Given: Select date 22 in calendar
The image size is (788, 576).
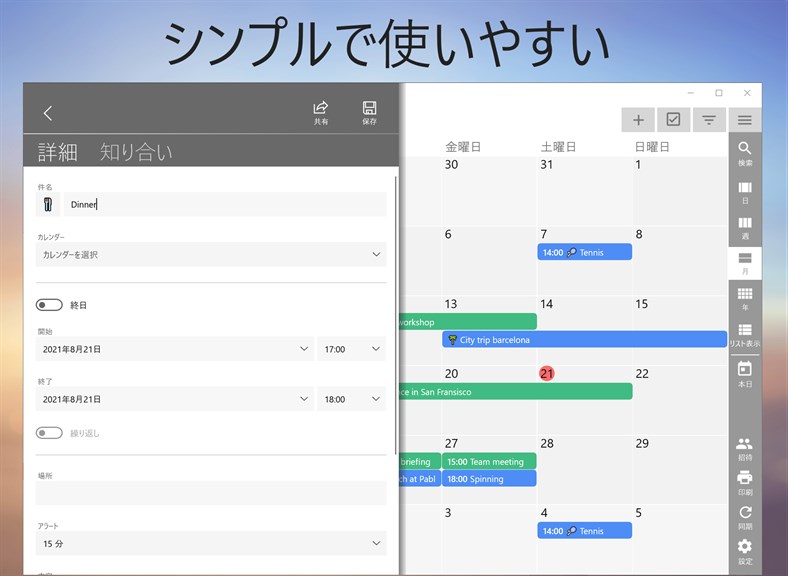Looking at the screenshot, I should [642, 374].
